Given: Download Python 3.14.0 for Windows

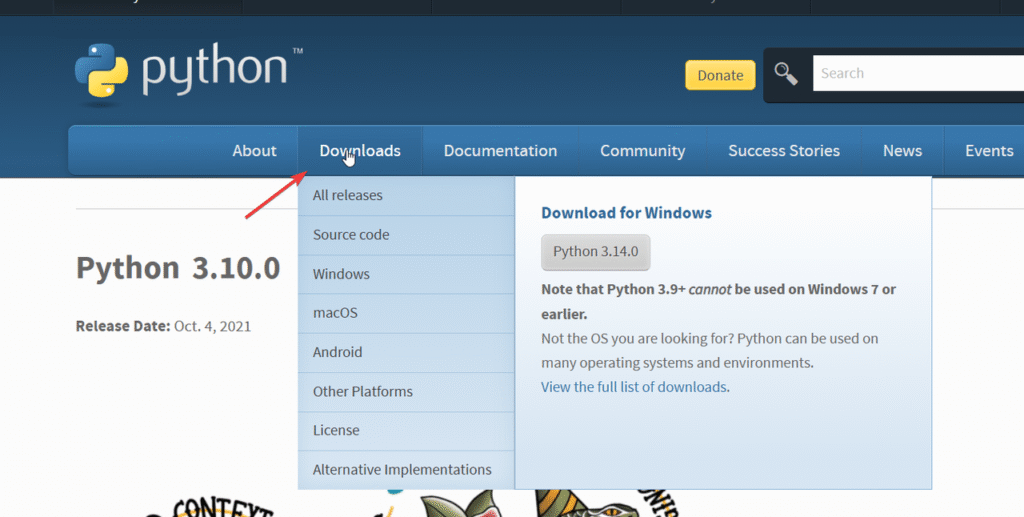Looking at the screenshot, I should point(595,252).
